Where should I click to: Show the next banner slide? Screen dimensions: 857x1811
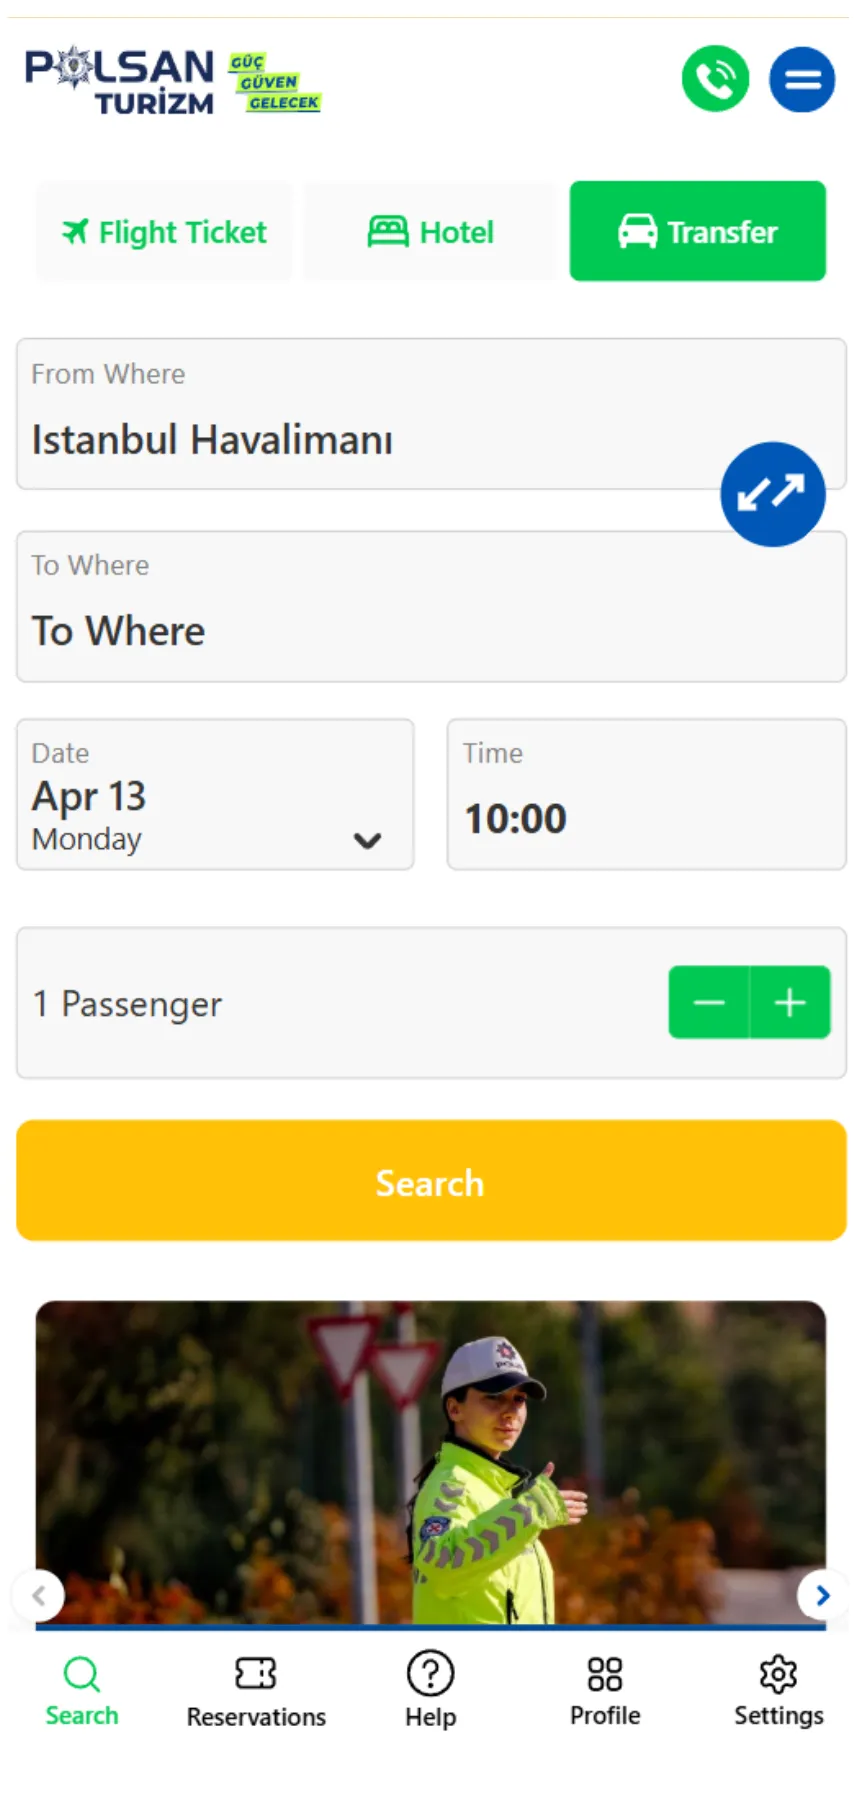(822, 1595)
